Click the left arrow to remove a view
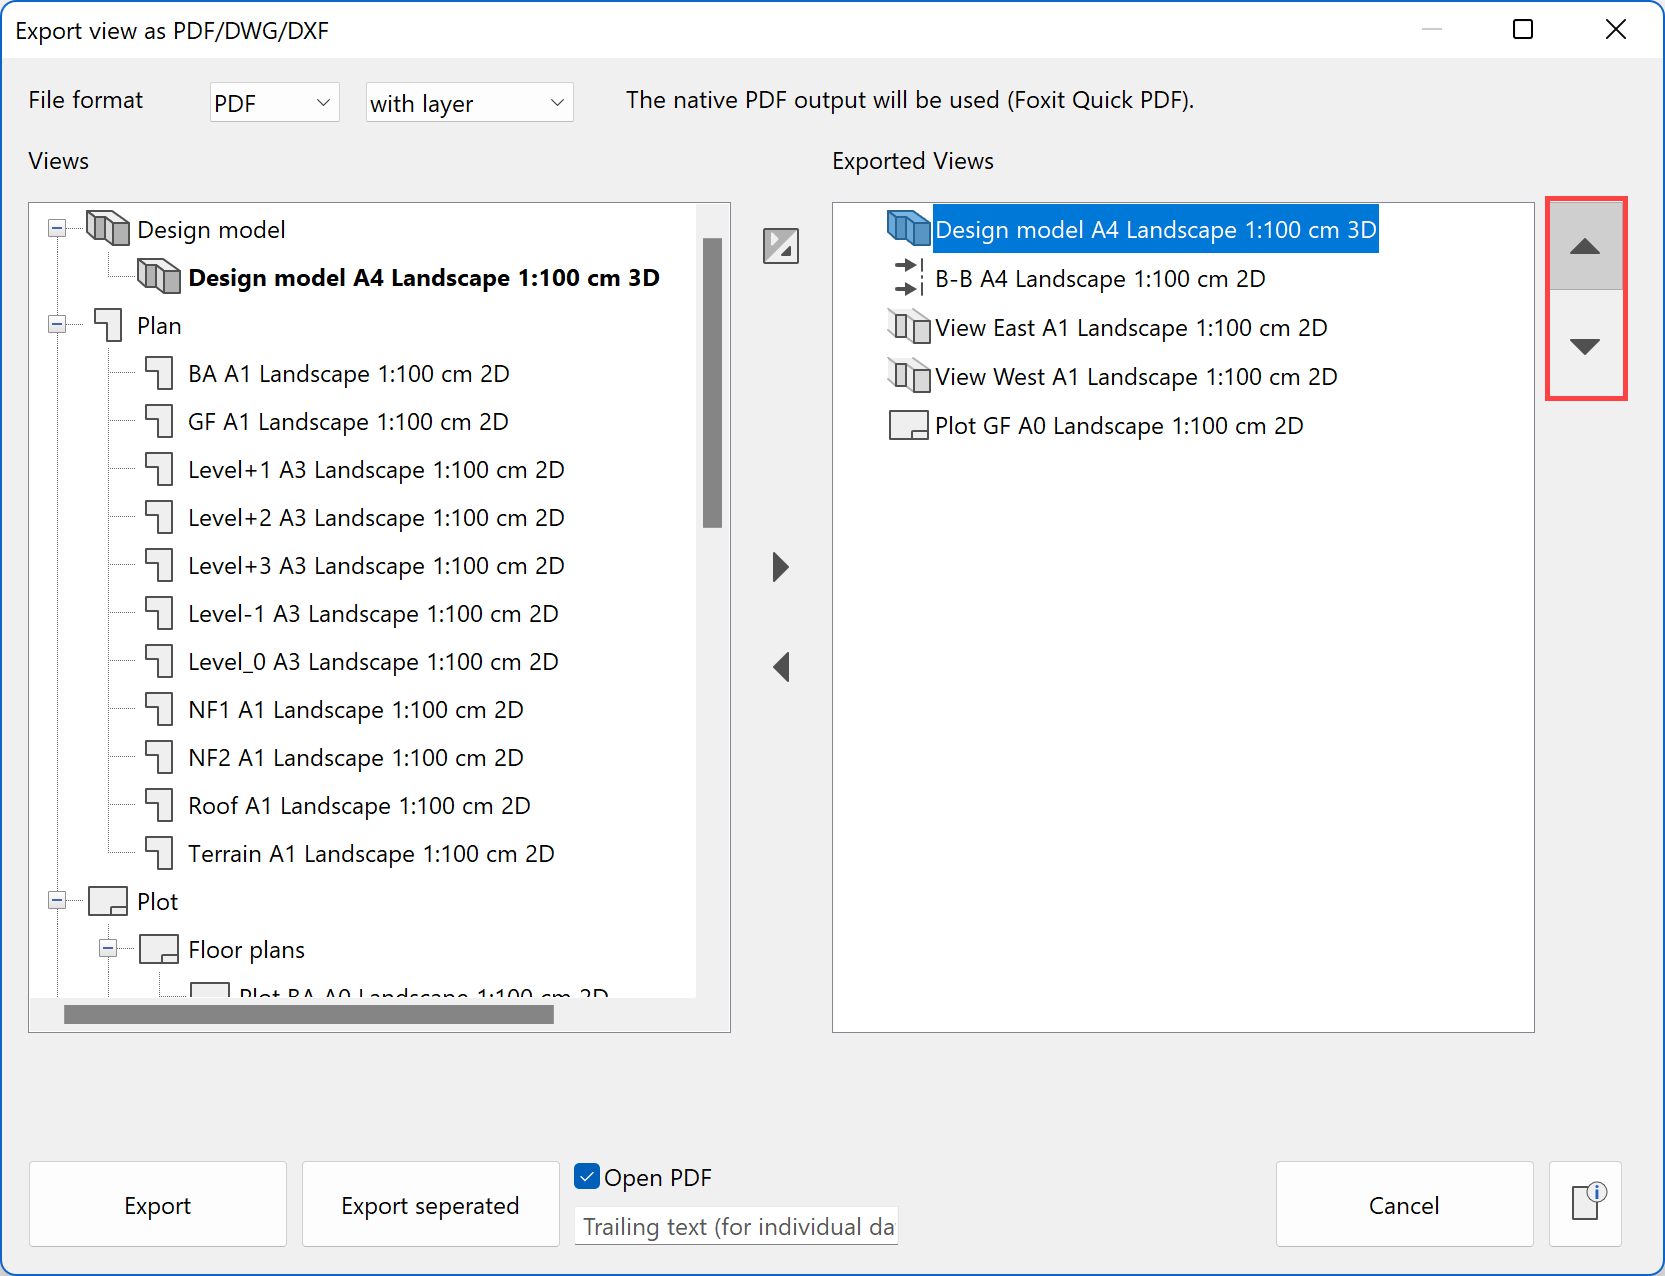 (781, 667)
